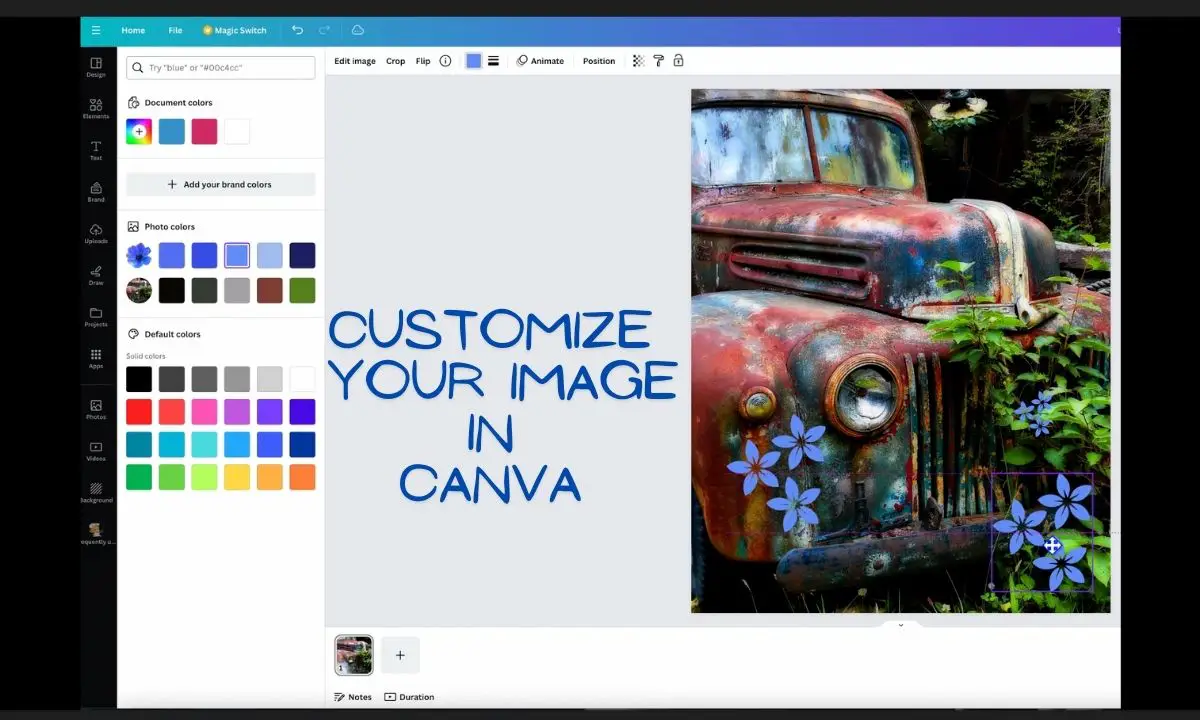Open the Photos panel
This screenshot has height=720, width=1200.
(x=96, y=409)
